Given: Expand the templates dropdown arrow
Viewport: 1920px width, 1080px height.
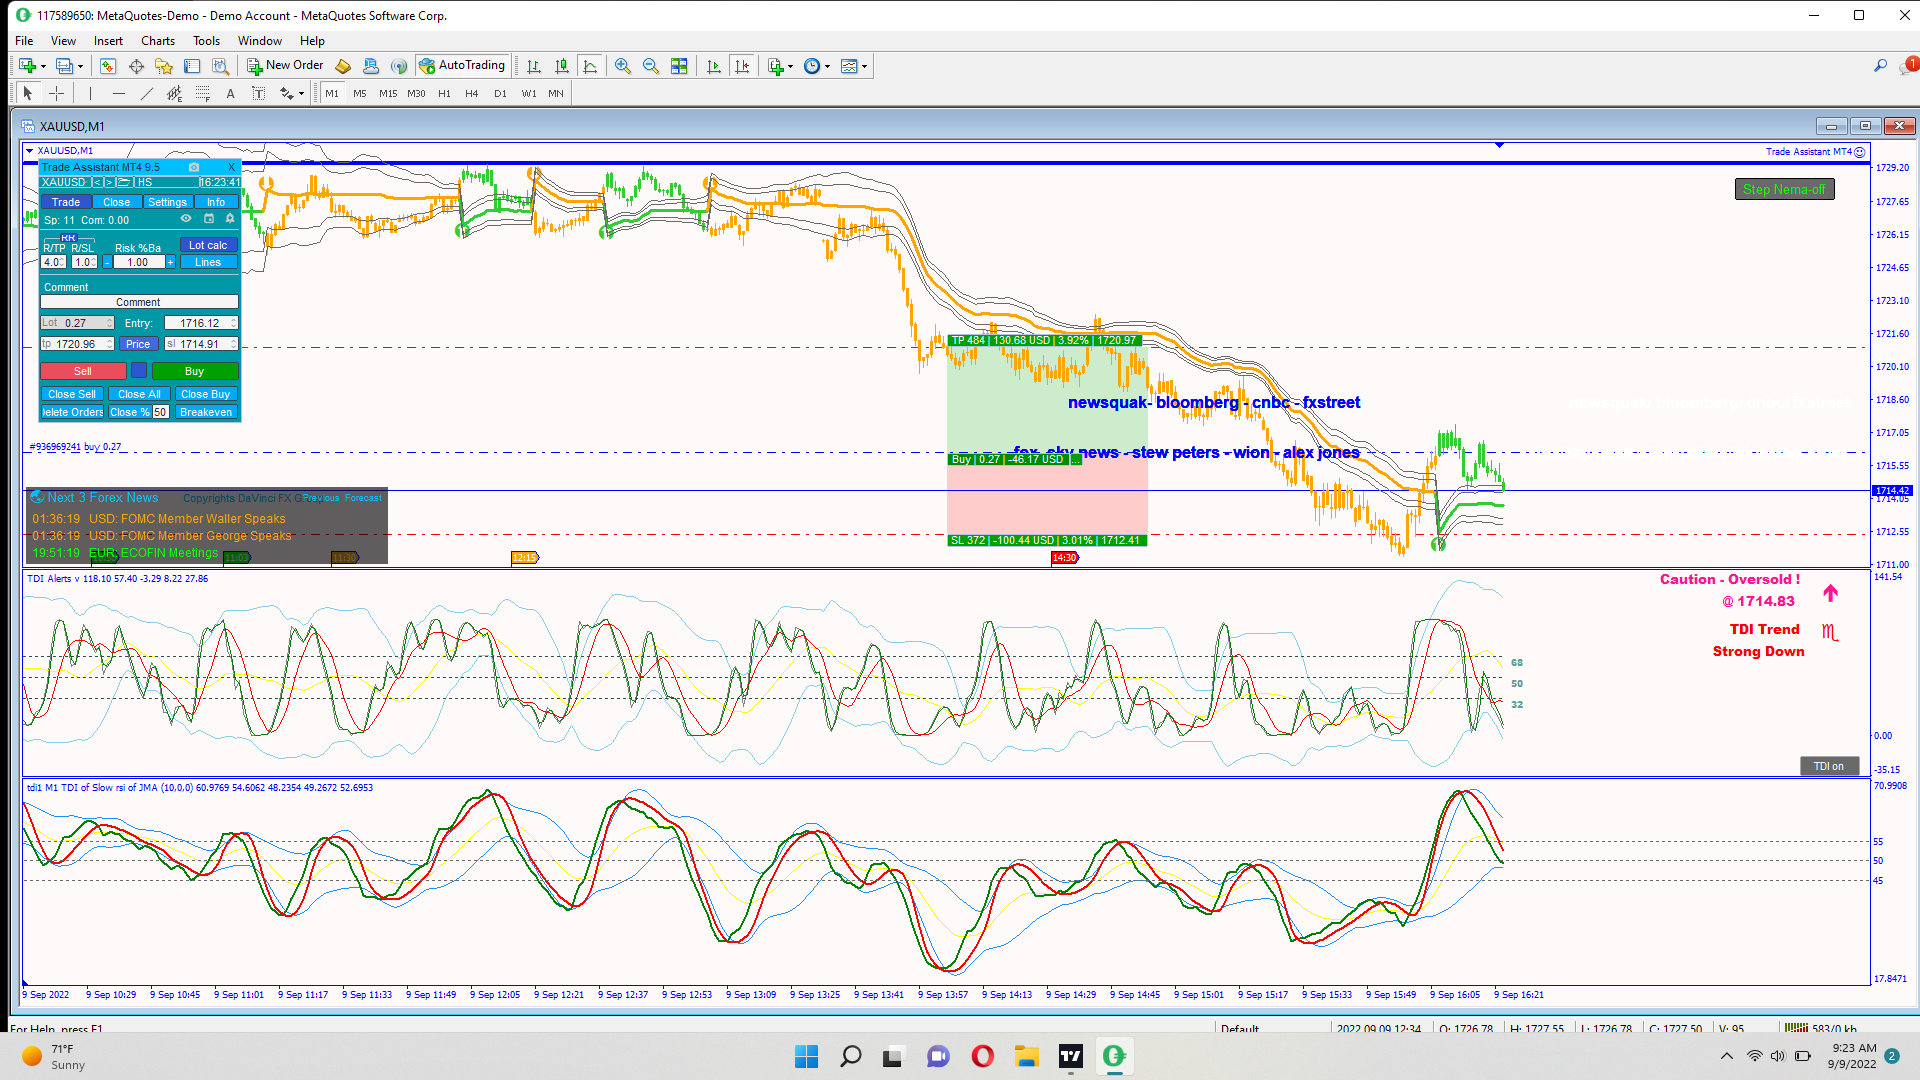Looking at the screenshot, I should (x=864, y=67).
